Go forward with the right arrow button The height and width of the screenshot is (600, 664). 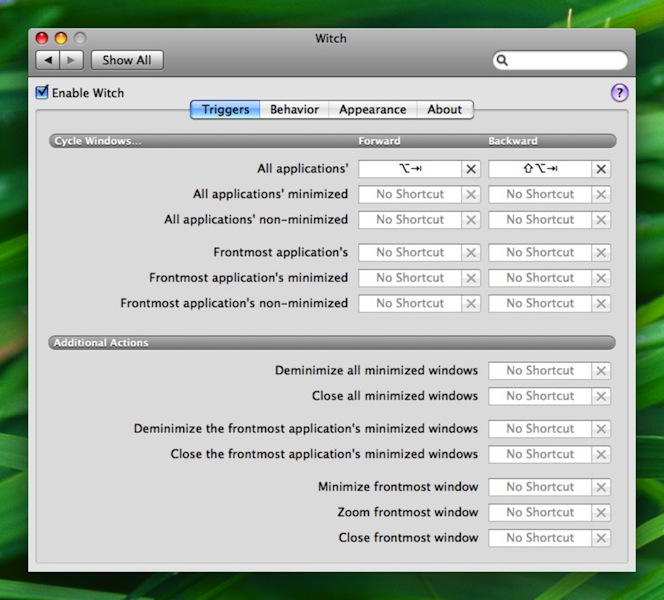click(73, 60)
